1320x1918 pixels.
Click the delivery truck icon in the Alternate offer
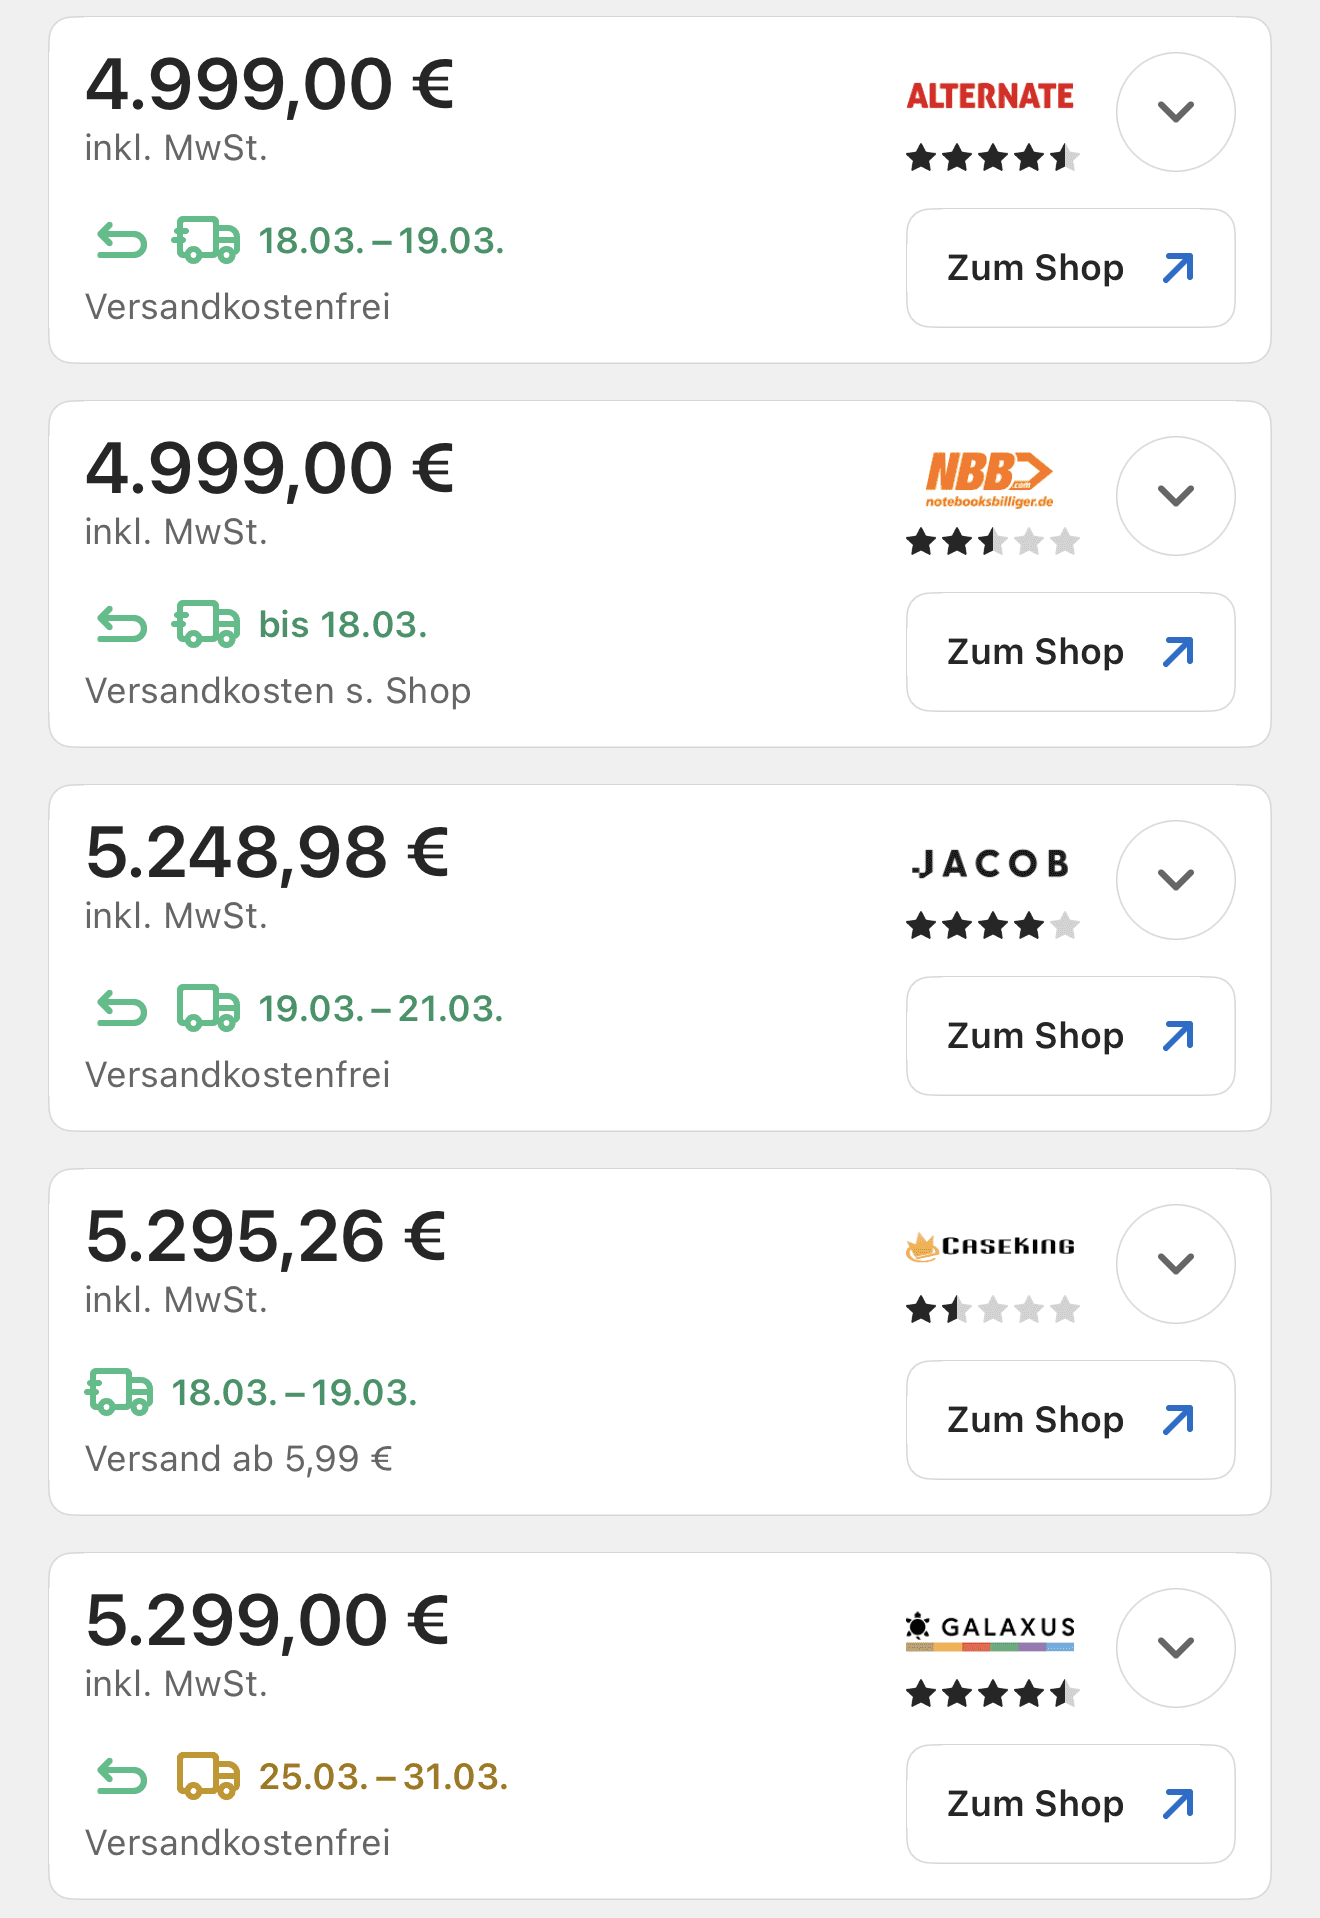coord(207,240)
